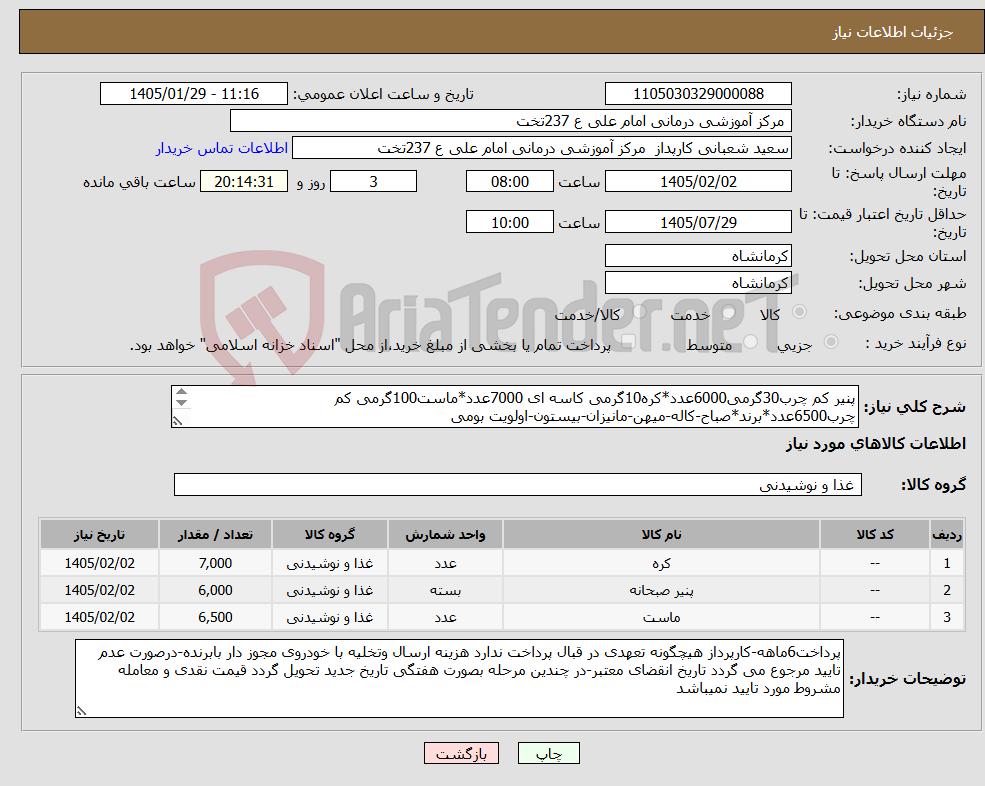Click buyer notes textarea

tap(459, 679)
